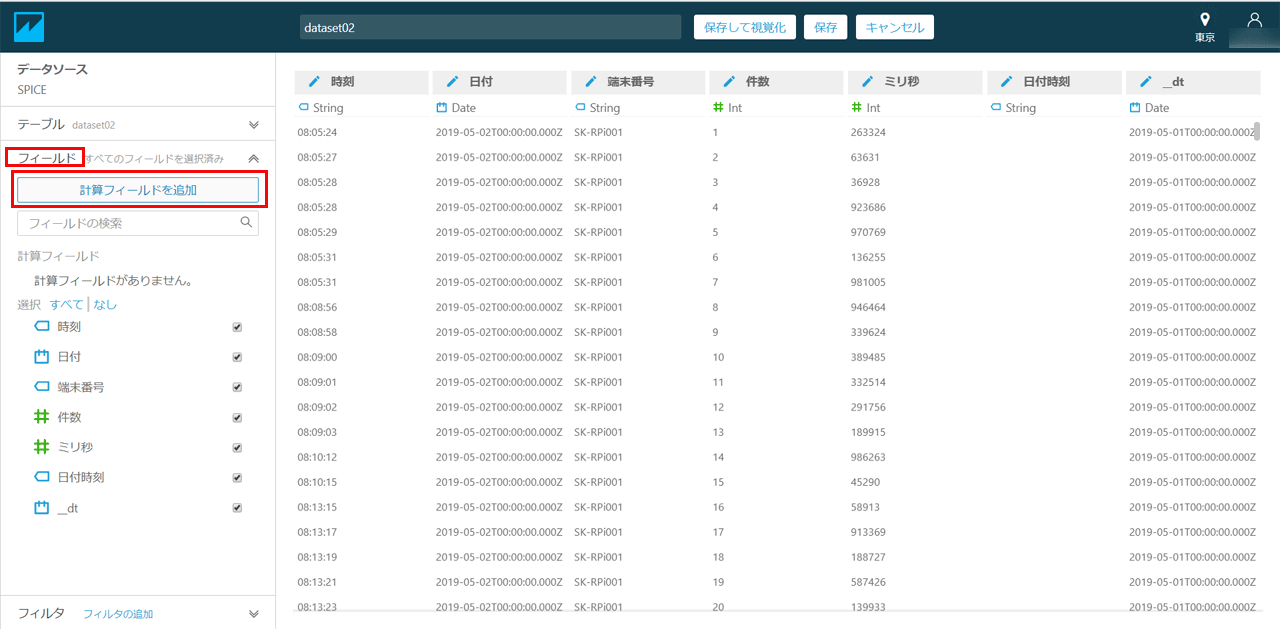Uncheck the ミリ秒 field checkbox

237,447
